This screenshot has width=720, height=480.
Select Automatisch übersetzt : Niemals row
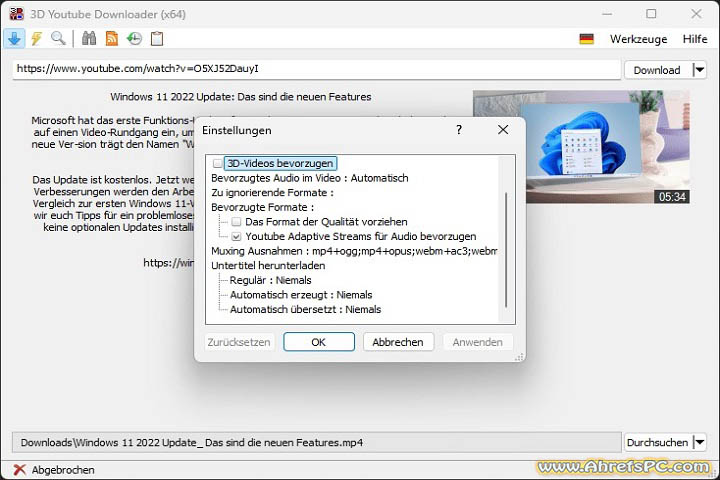(305, 310)
